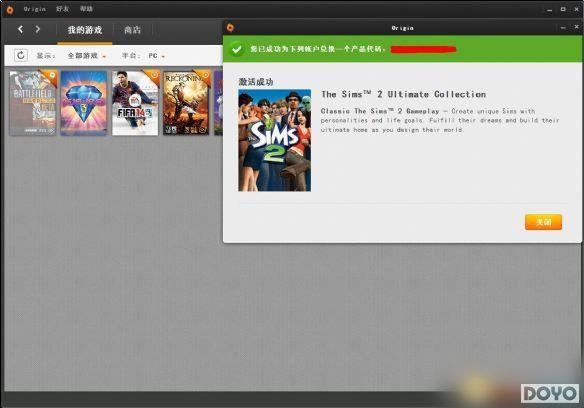
Task: Click the green success checkmark icon
Action: coord(236,49)
